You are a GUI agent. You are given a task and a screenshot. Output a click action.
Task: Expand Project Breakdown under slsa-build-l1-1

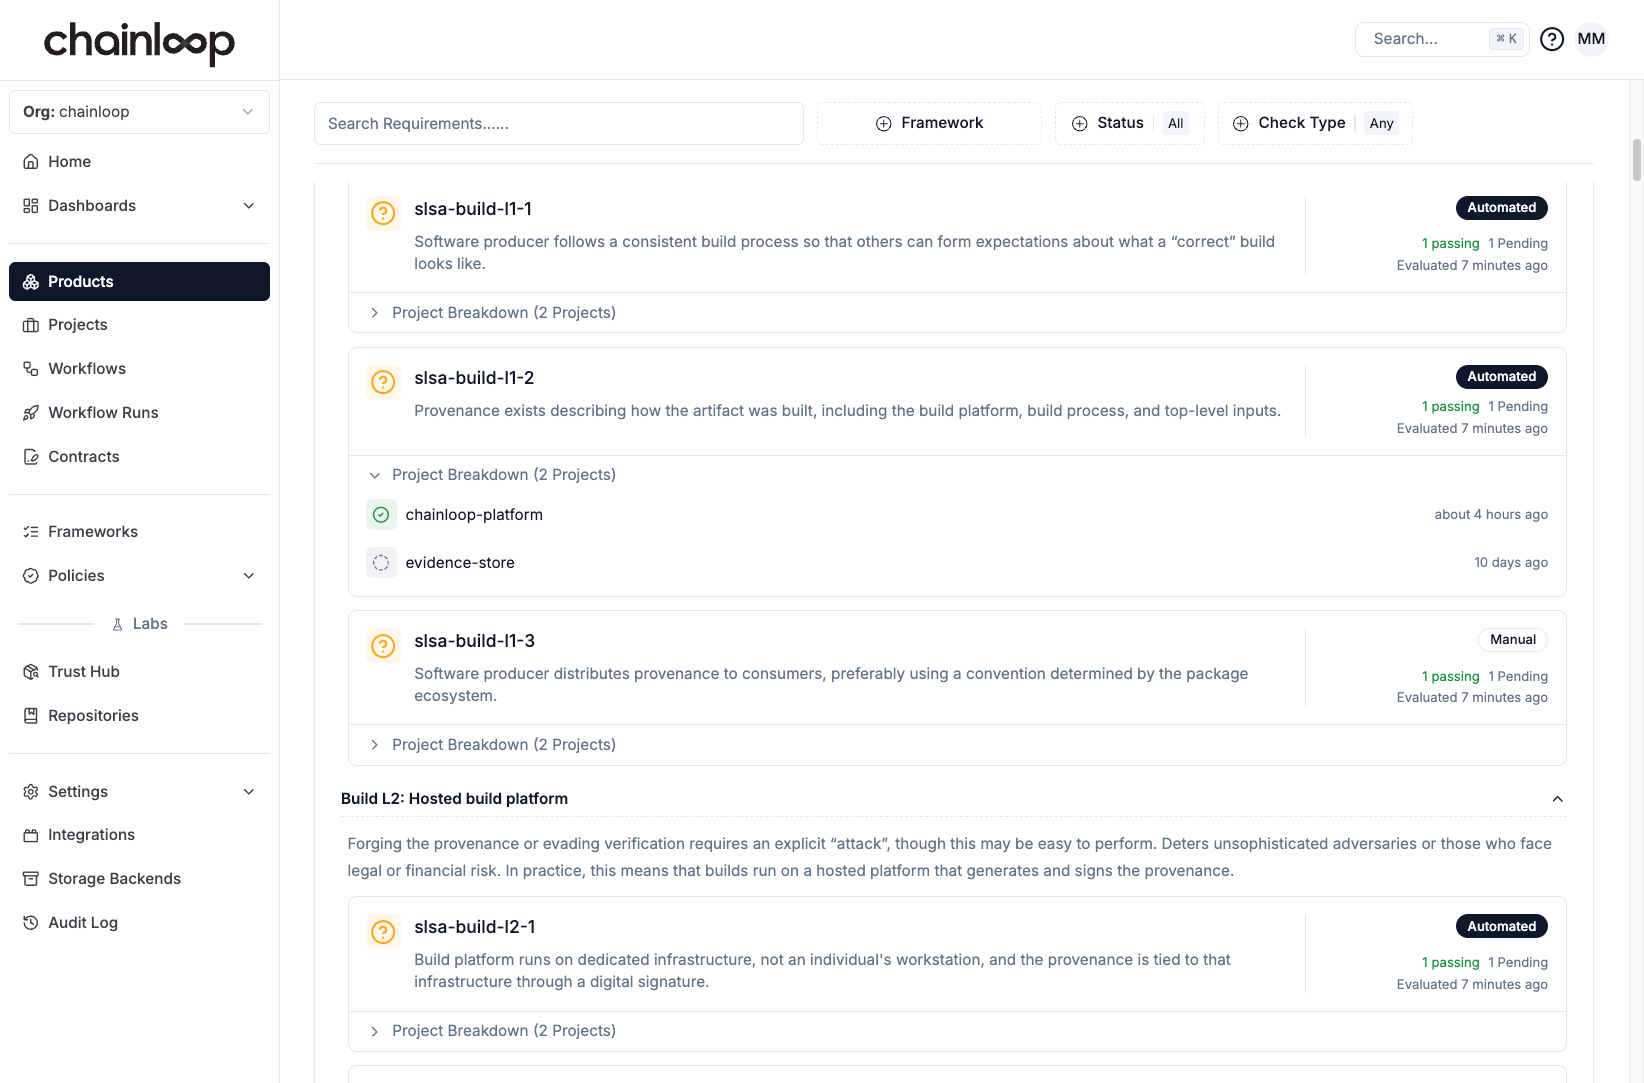click(x=493, y=313)
